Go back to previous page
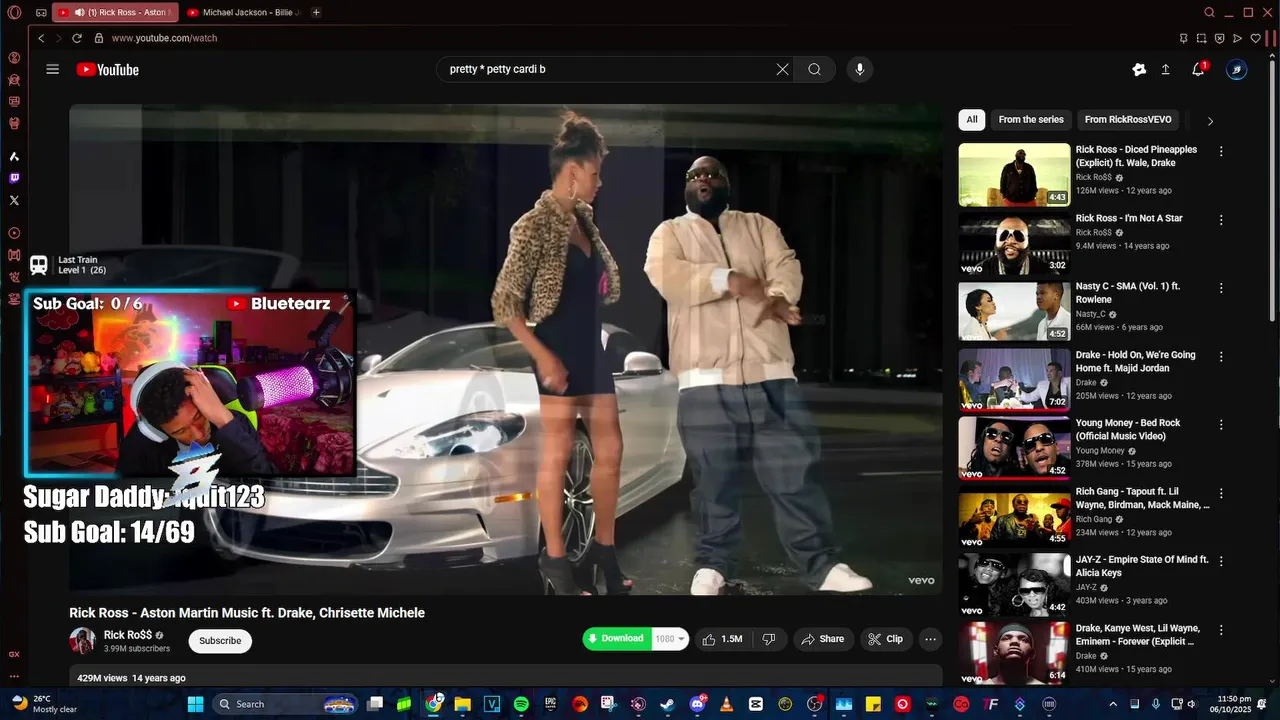The image size is (1280, 720). pos(41,38)
